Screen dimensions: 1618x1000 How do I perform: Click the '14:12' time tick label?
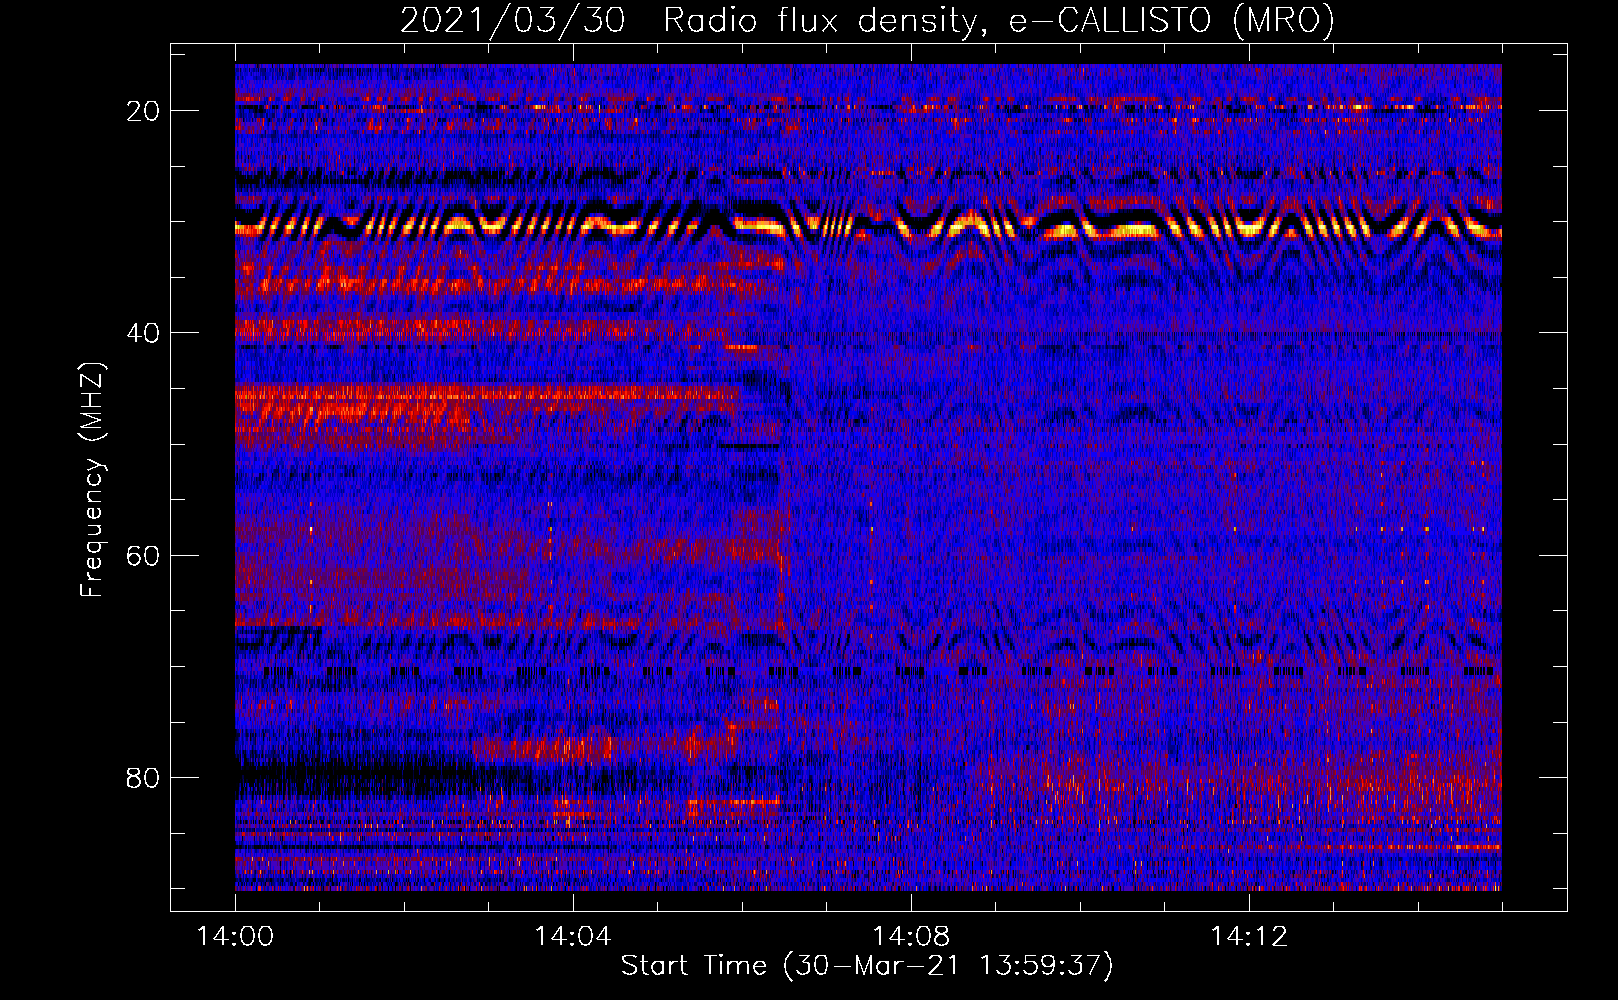(x=1249, y=937)
